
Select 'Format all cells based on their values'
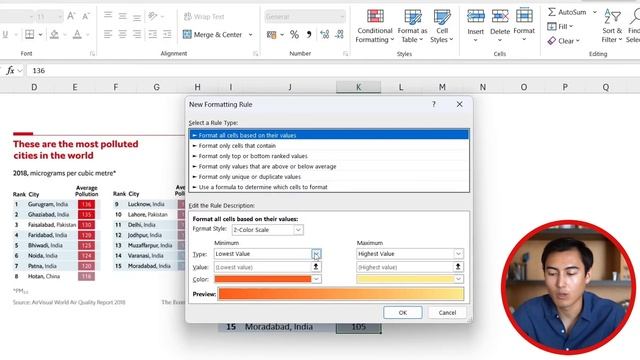(329, 135)
